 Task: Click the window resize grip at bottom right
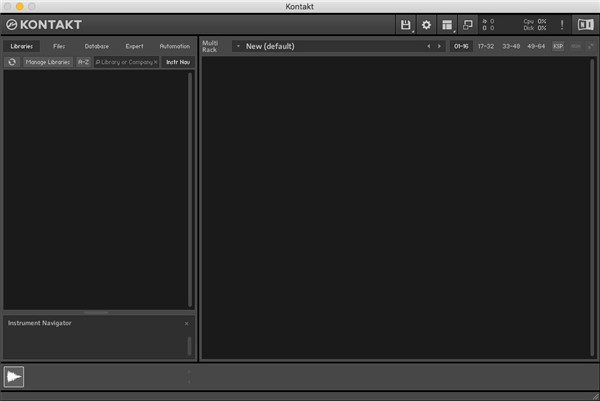pos(595,396)
